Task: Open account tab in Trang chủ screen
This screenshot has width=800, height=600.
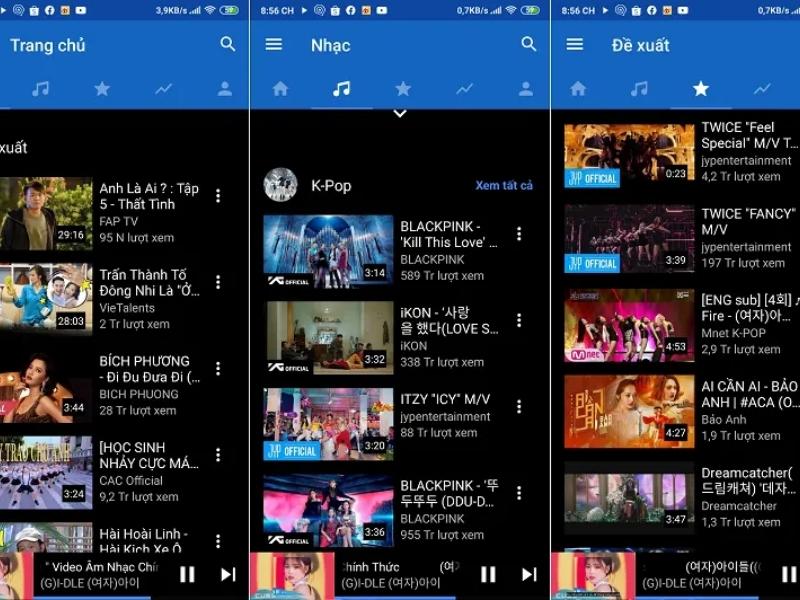Action: click(224, 89)
